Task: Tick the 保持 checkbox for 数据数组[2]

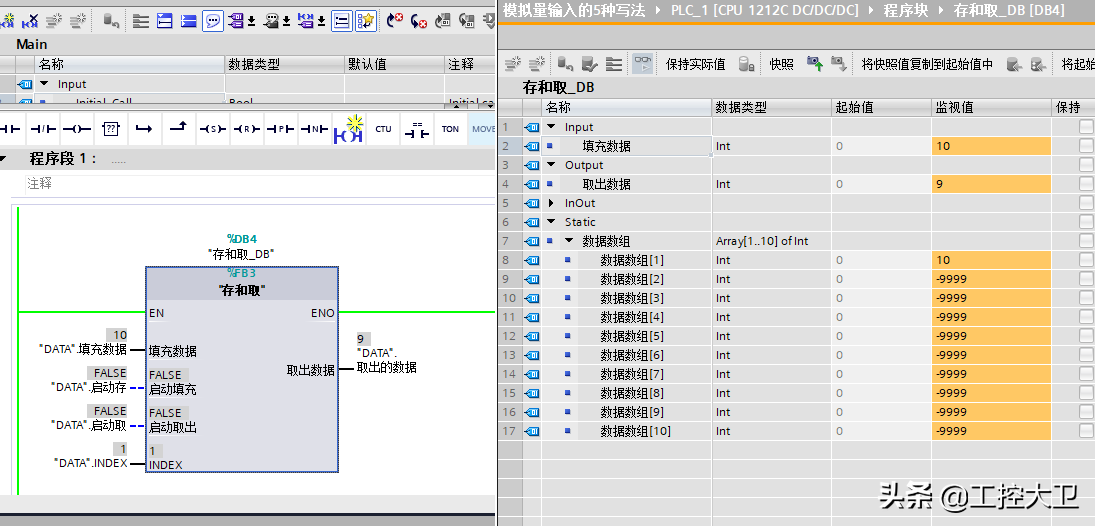Action: pyautogui.click(x=1086, y=279)
